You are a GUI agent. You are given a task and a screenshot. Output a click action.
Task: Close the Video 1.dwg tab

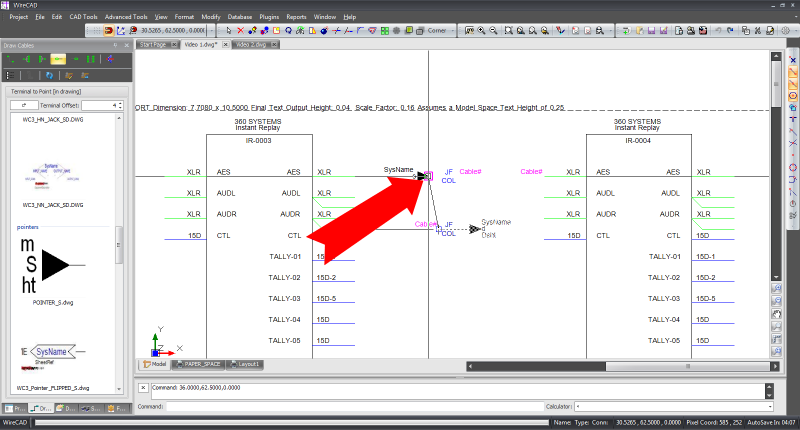click(x=226, y=45)
